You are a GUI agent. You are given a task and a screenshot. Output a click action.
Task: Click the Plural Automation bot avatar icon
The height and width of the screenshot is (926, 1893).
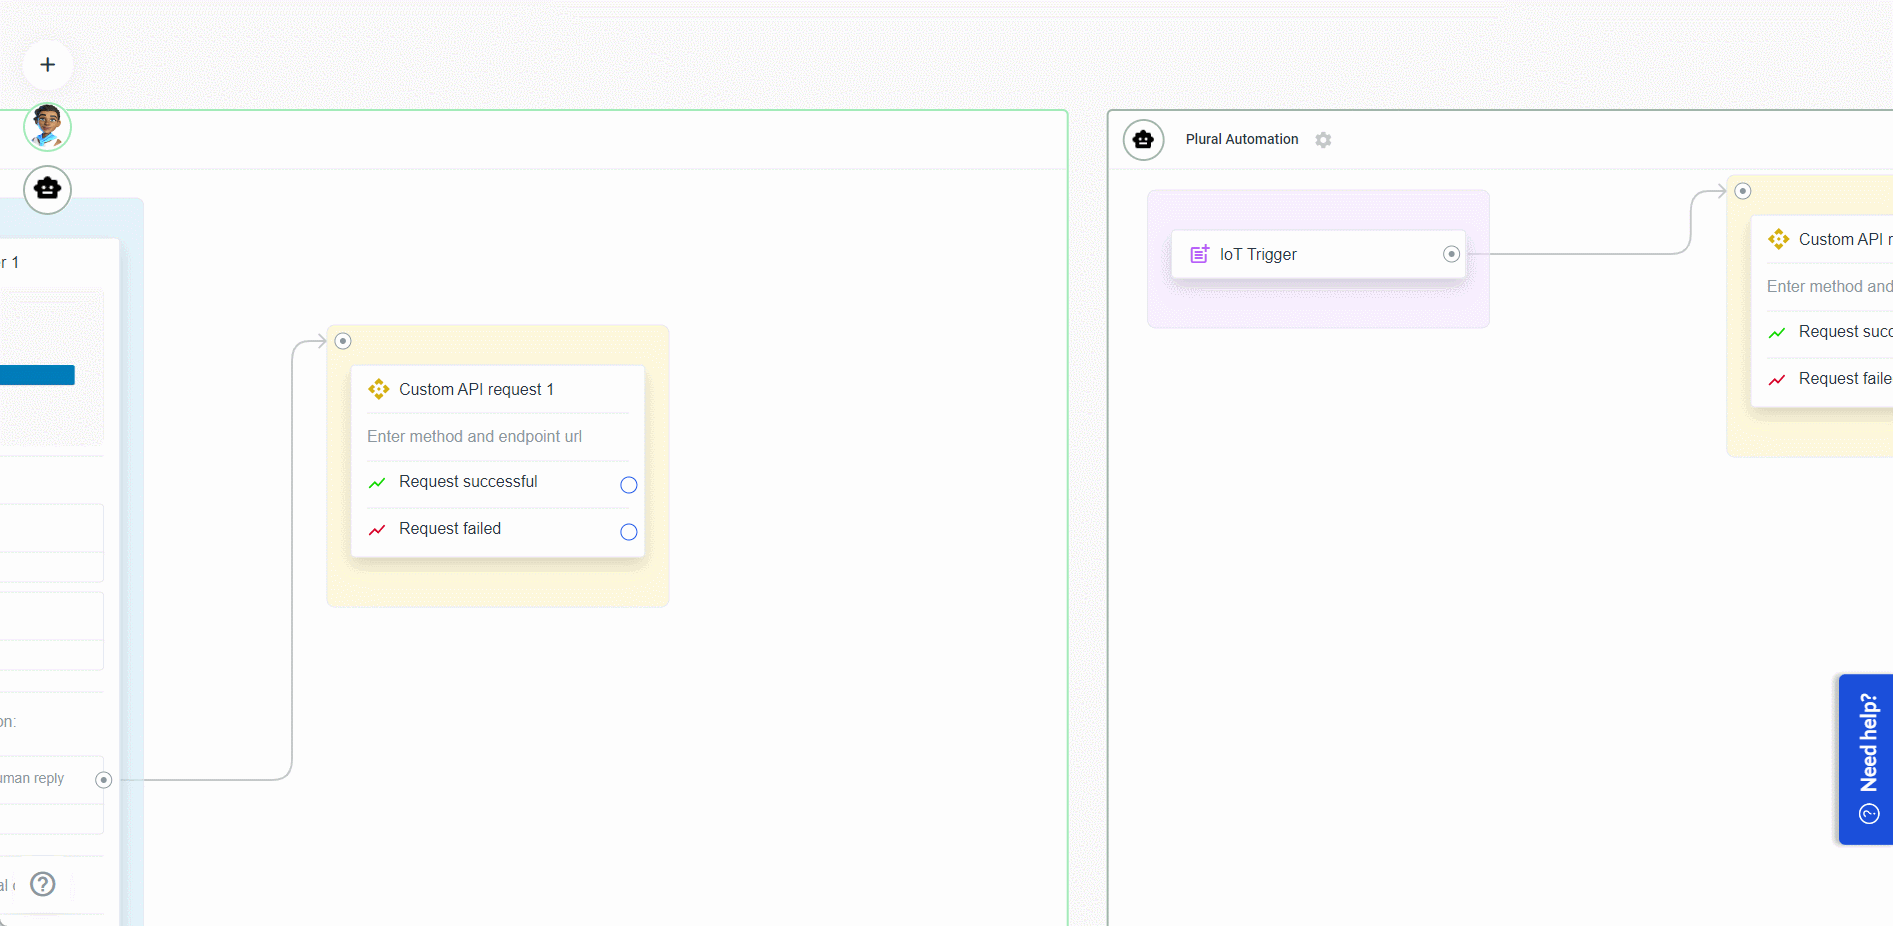(1143, 140)
